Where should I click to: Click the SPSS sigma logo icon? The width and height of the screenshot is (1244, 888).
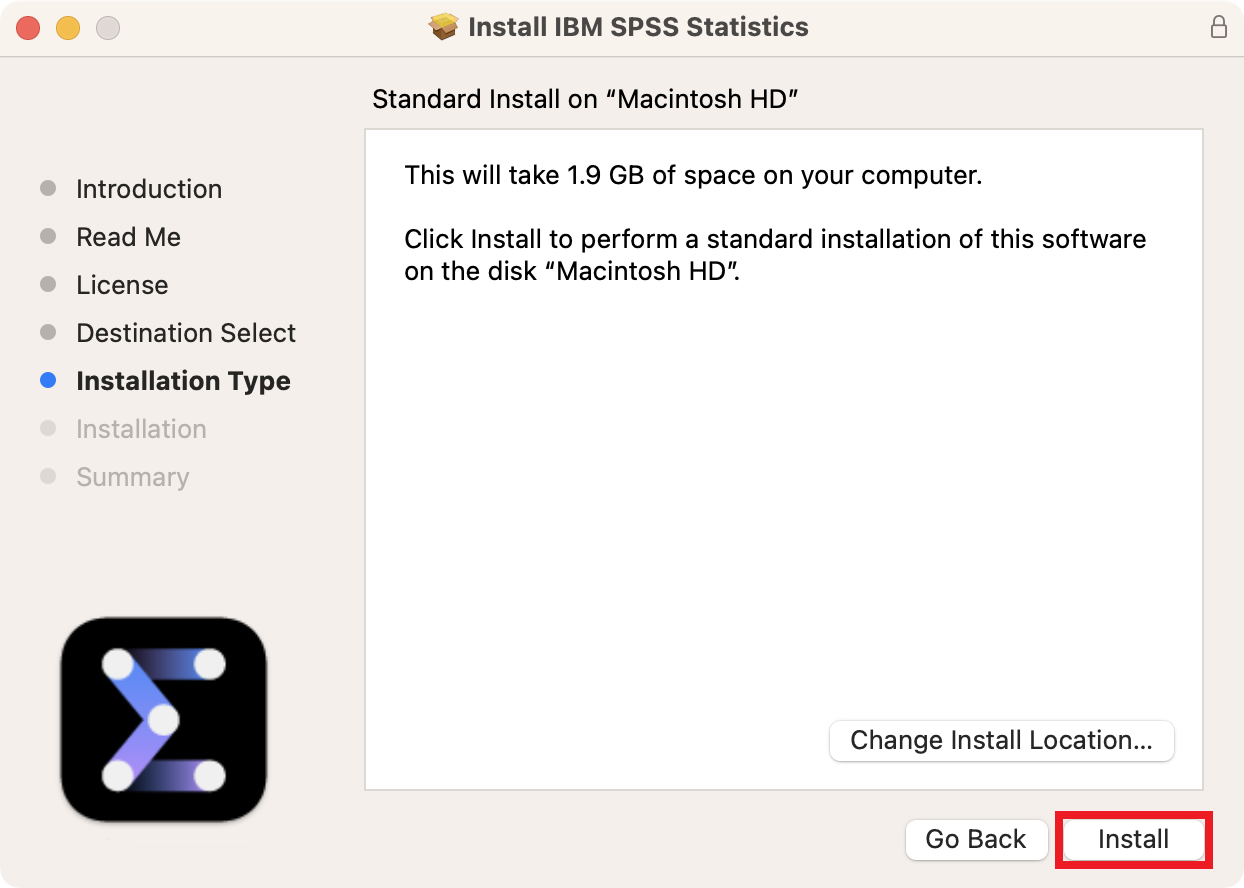coord(164,719)
